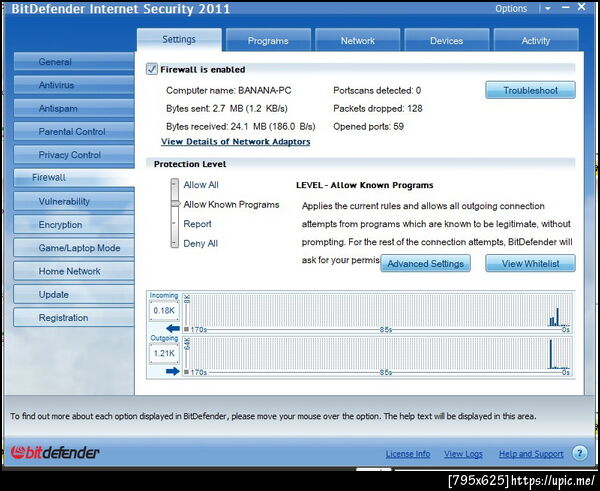Image resolution: width=600 pixels, height=491 pixels.
Task: Open the Vulnerability section
Action: tap(74, 201)
